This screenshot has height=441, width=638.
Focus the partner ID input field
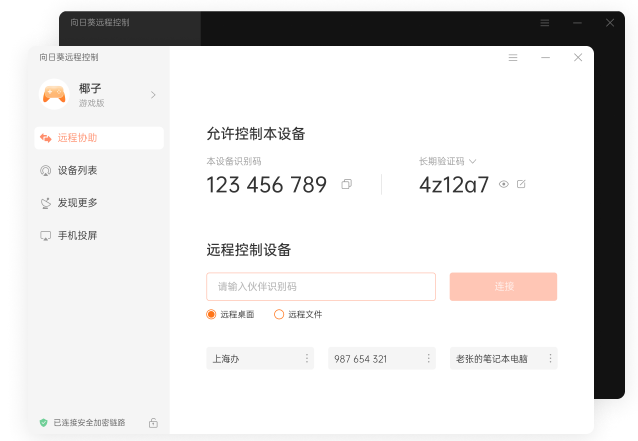click(x=321, y=286)
